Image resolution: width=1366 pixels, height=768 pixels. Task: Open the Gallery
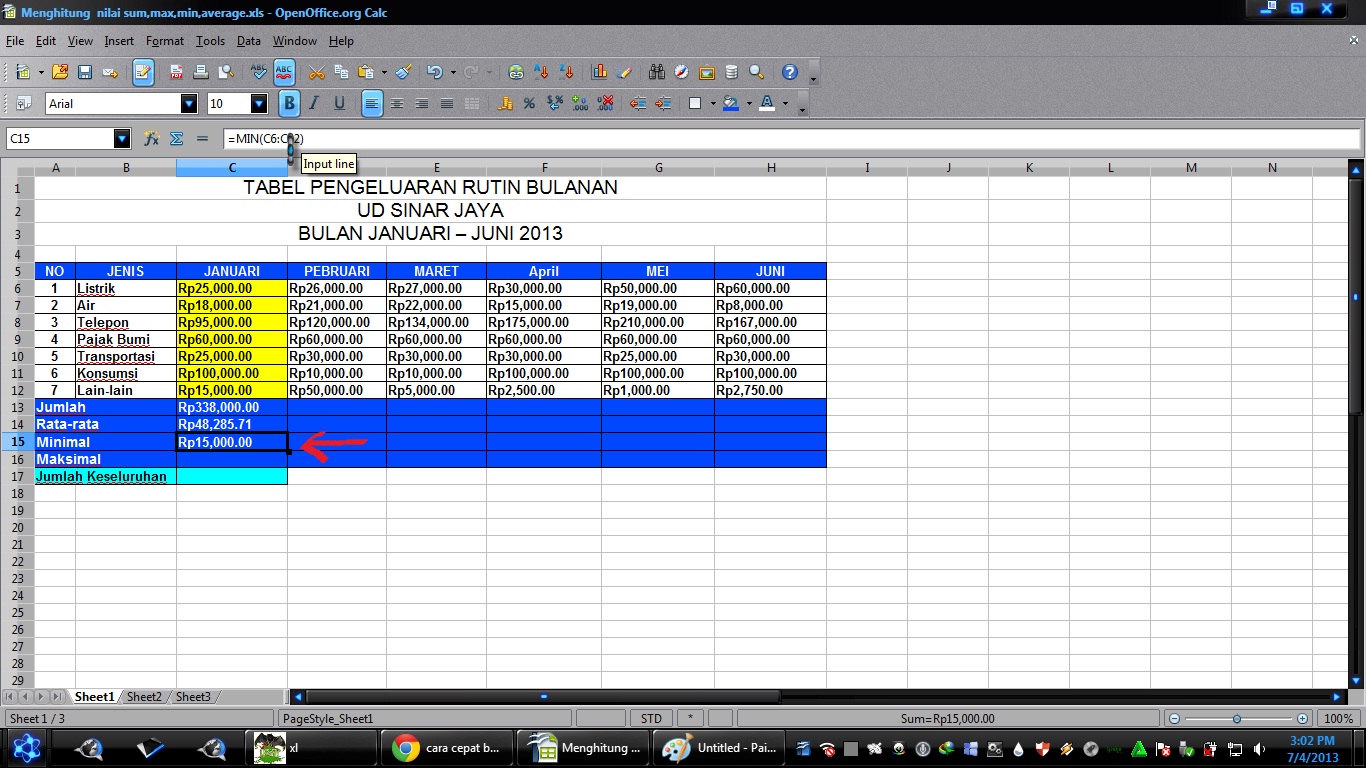tap(706, 71)
